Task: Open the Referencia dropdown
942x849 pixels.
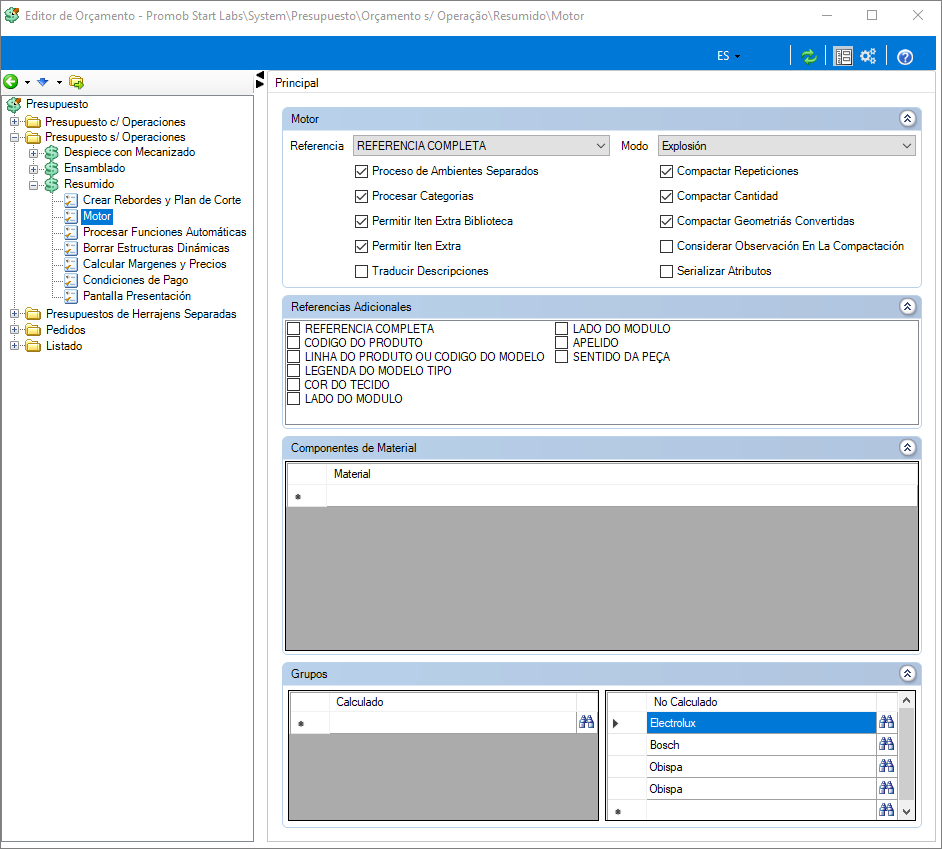Action: tap(481, 146)
